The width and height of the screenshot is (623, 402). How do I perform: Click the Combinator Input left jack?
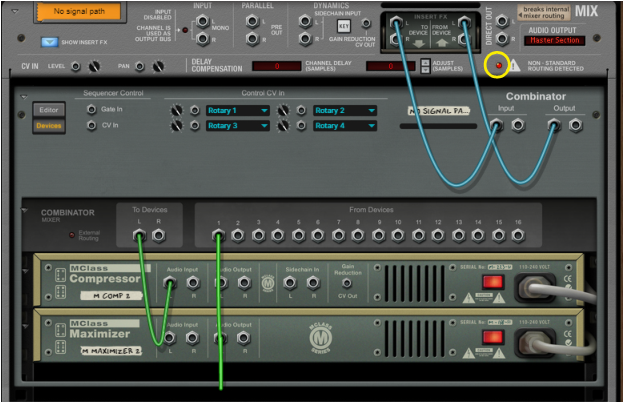click(x=496, y=126)
